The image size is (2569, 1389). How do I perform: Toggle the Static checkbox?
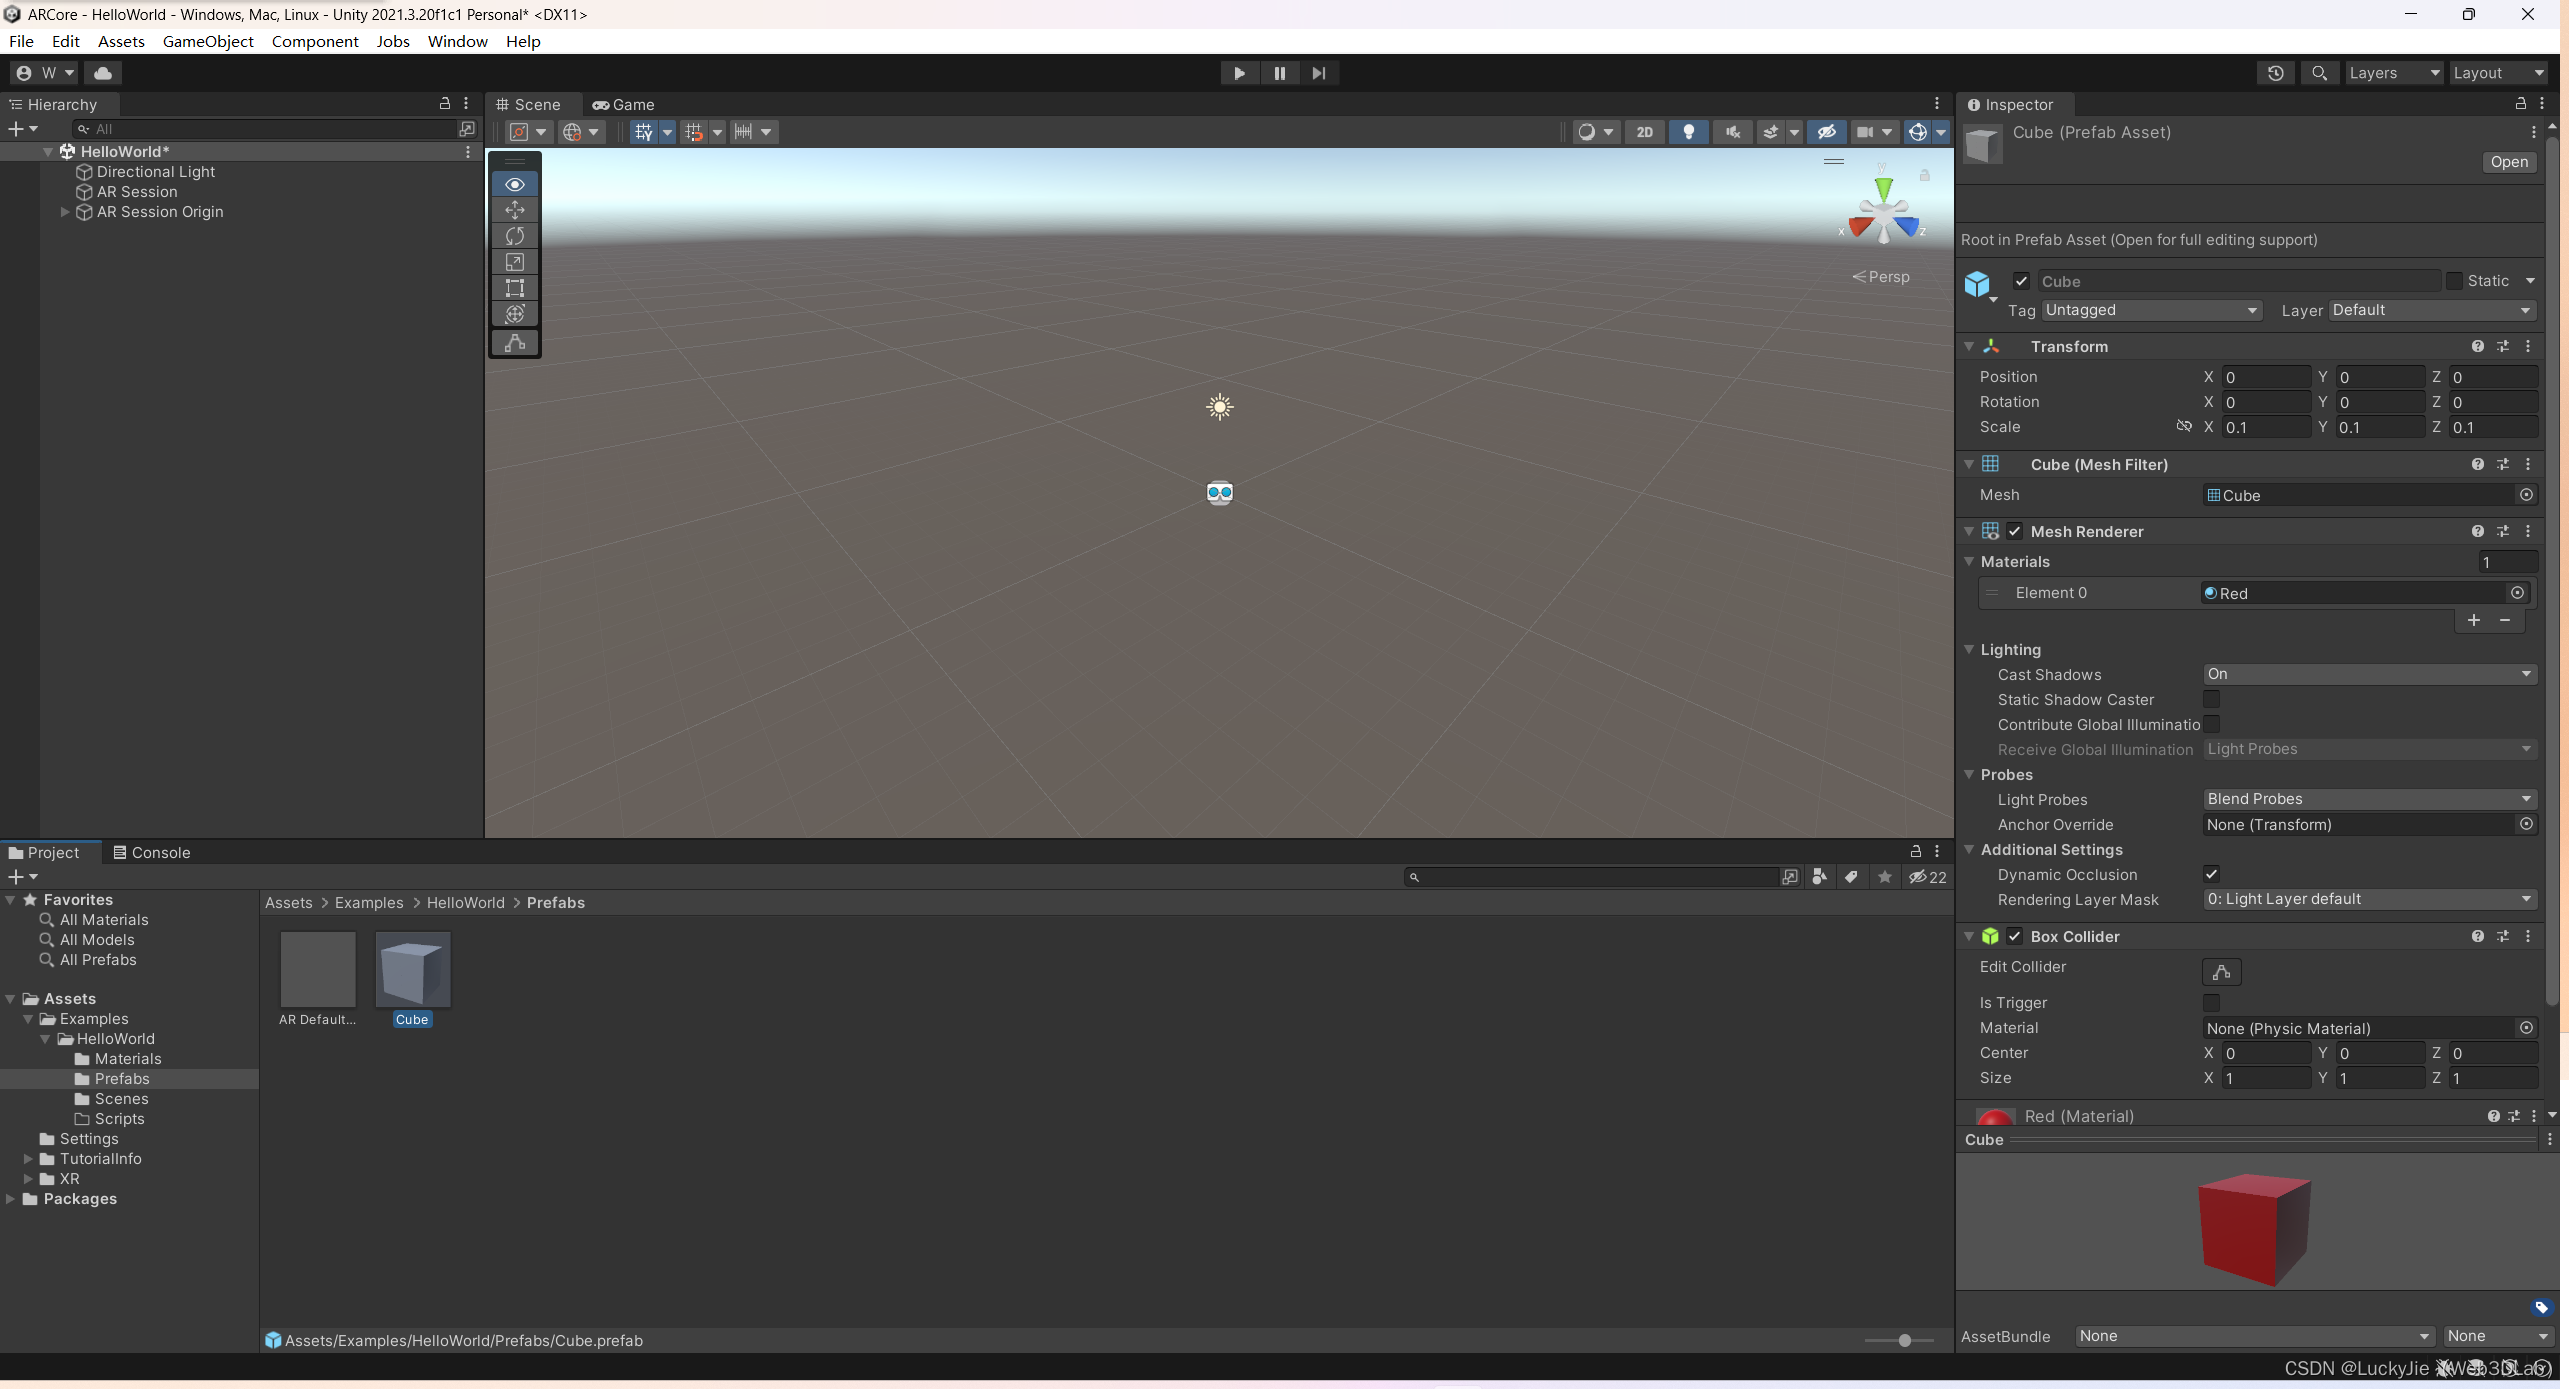pos(2454,281)
